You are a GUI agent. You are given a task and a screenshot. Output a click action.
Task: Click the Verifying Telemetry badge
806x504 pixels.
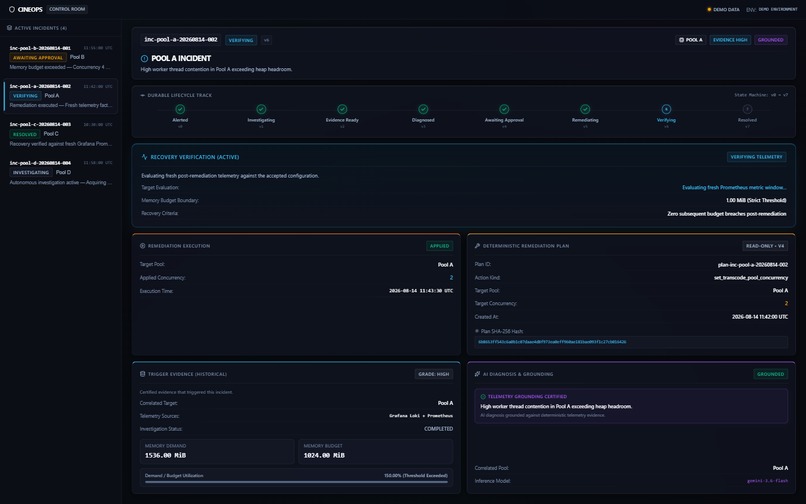(756, 157)
